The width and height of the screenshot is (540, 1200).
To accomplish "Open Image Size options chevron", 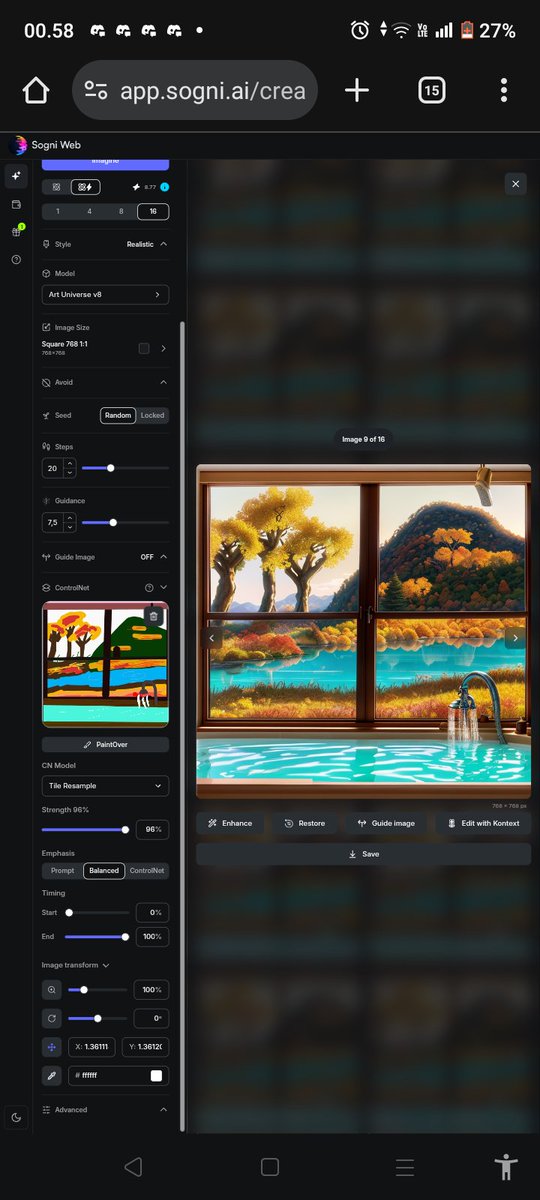I will point(163,348).
